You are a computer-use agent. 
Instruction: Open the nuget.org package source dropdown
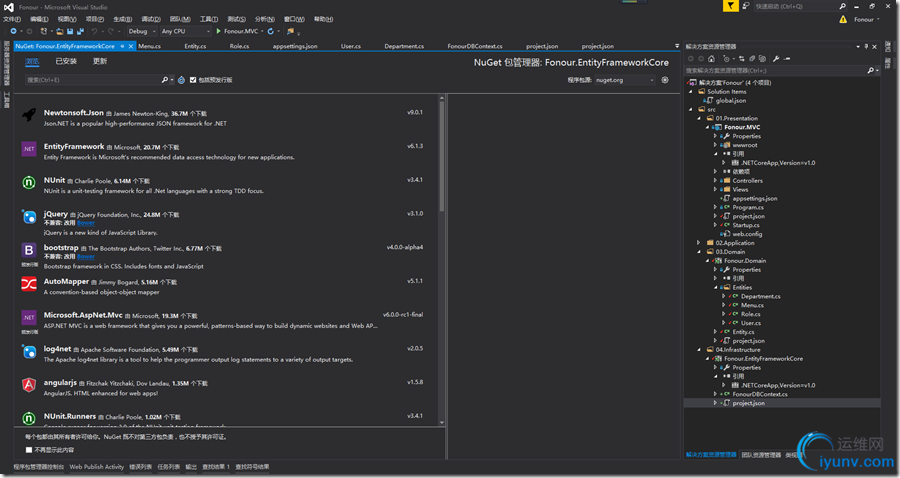coord(624,80)
